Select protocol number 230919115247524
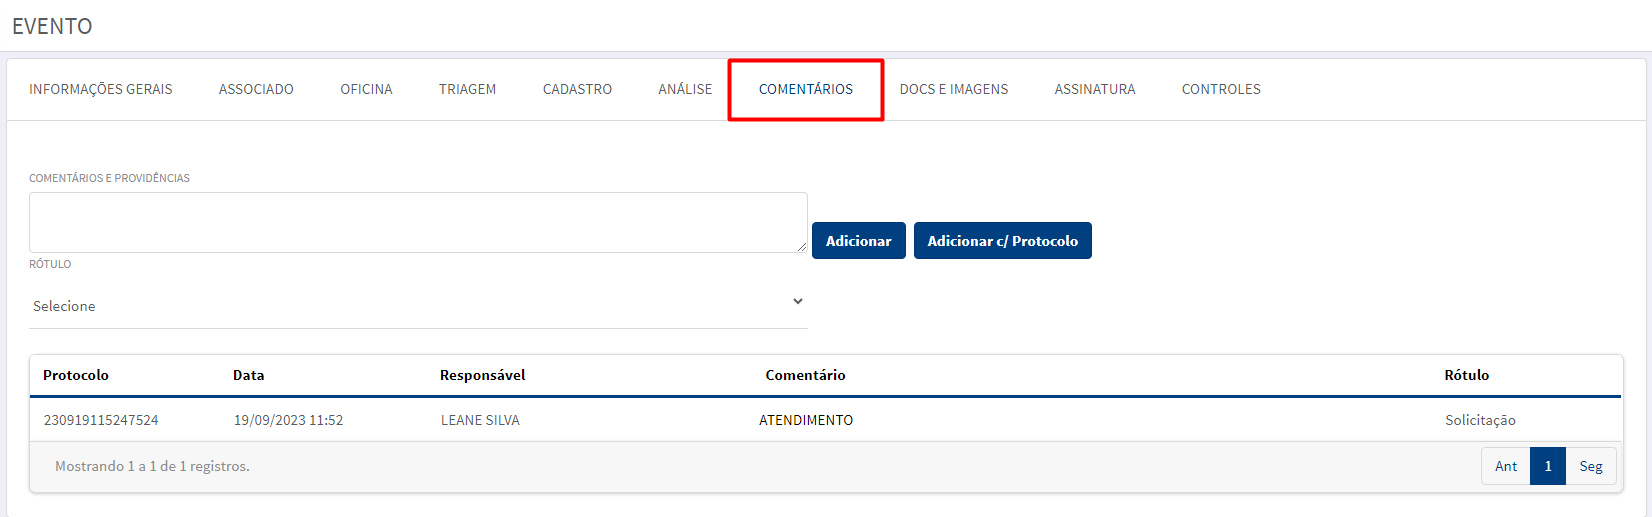Viewport: 1652px width, 517px height. (101, 420)
